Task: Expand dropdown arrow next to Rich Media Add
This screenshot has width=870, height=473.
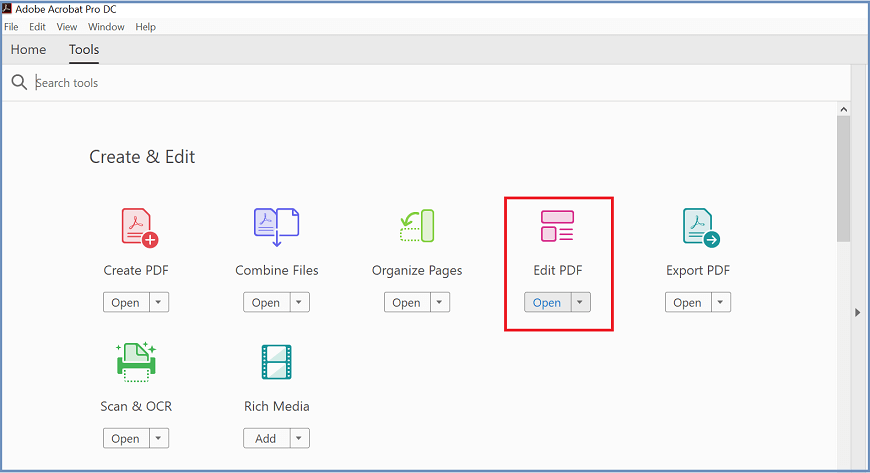Action: 299,439
